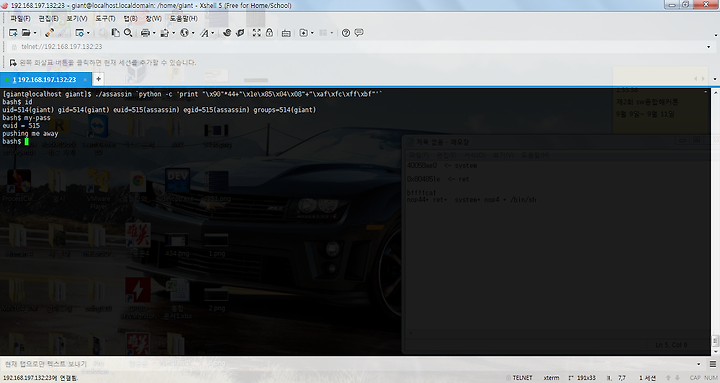Click the terminal scrollbar up arrow
Screen dimensions: 720x383
715,92
